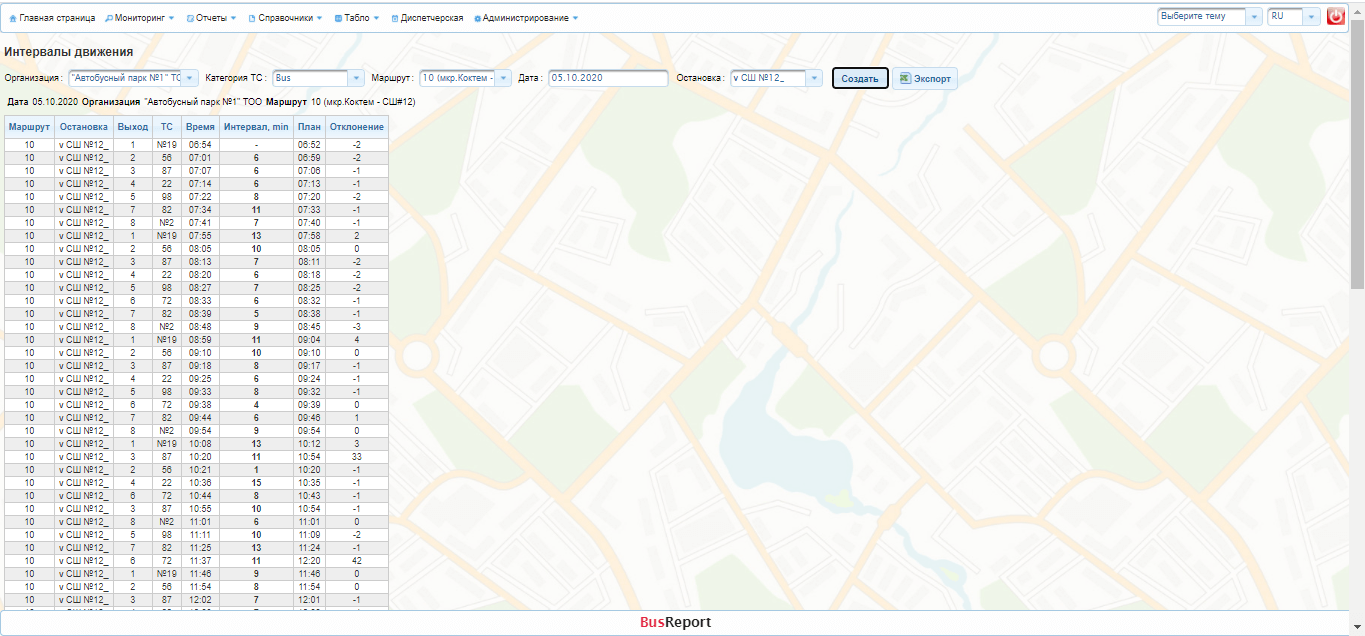
Task: Open the Мониторинг menu
Action: click(140, 18)
